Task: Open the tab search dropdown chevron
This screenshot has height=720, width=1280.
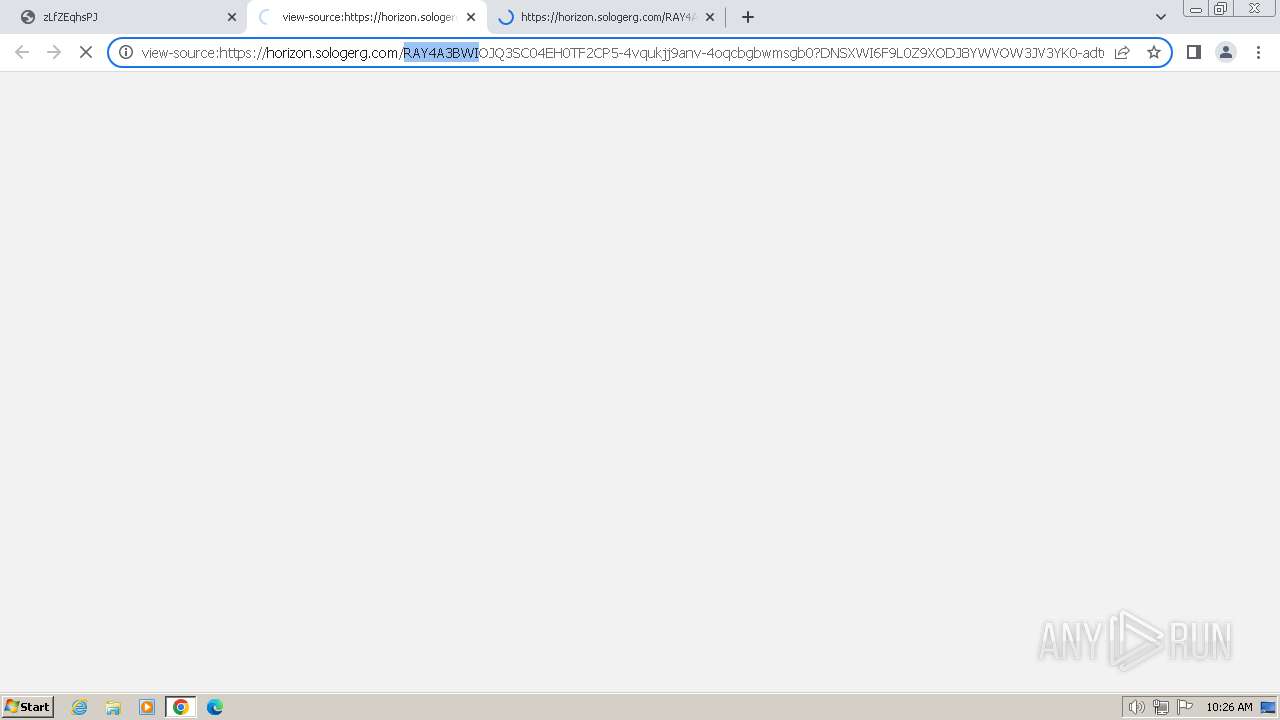Action: click(1161, 17)
